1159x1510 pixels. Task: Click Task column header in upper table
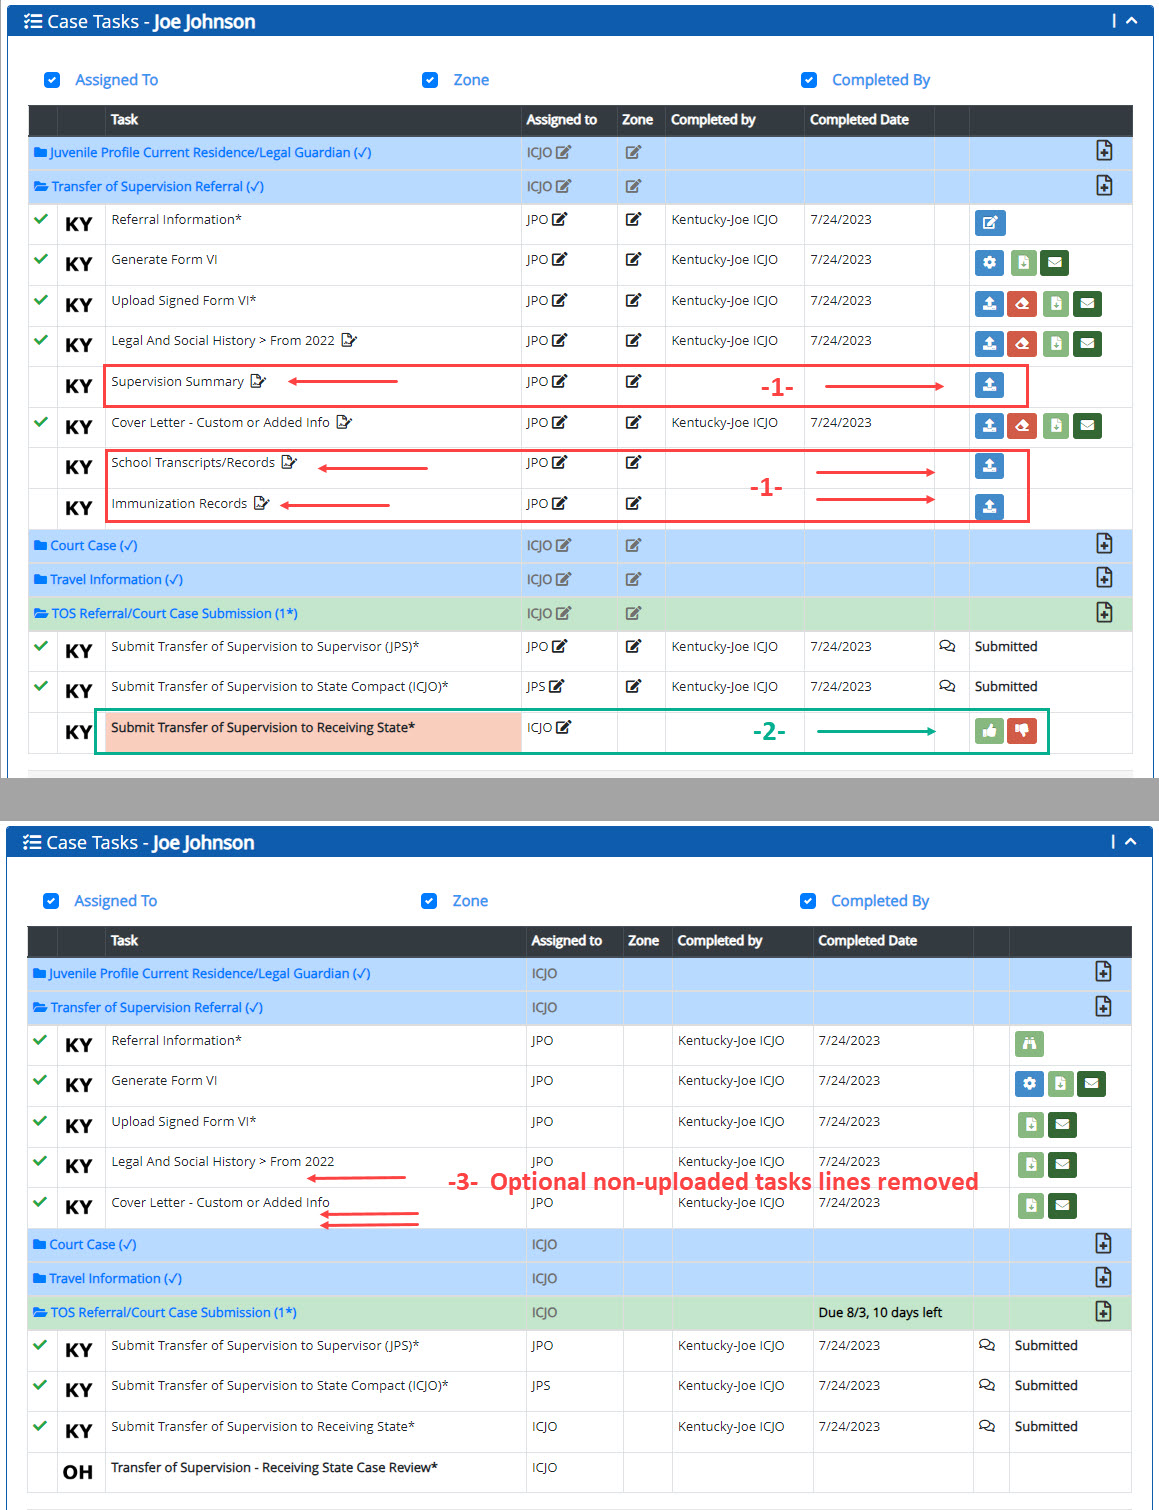[x=124, y=119]
